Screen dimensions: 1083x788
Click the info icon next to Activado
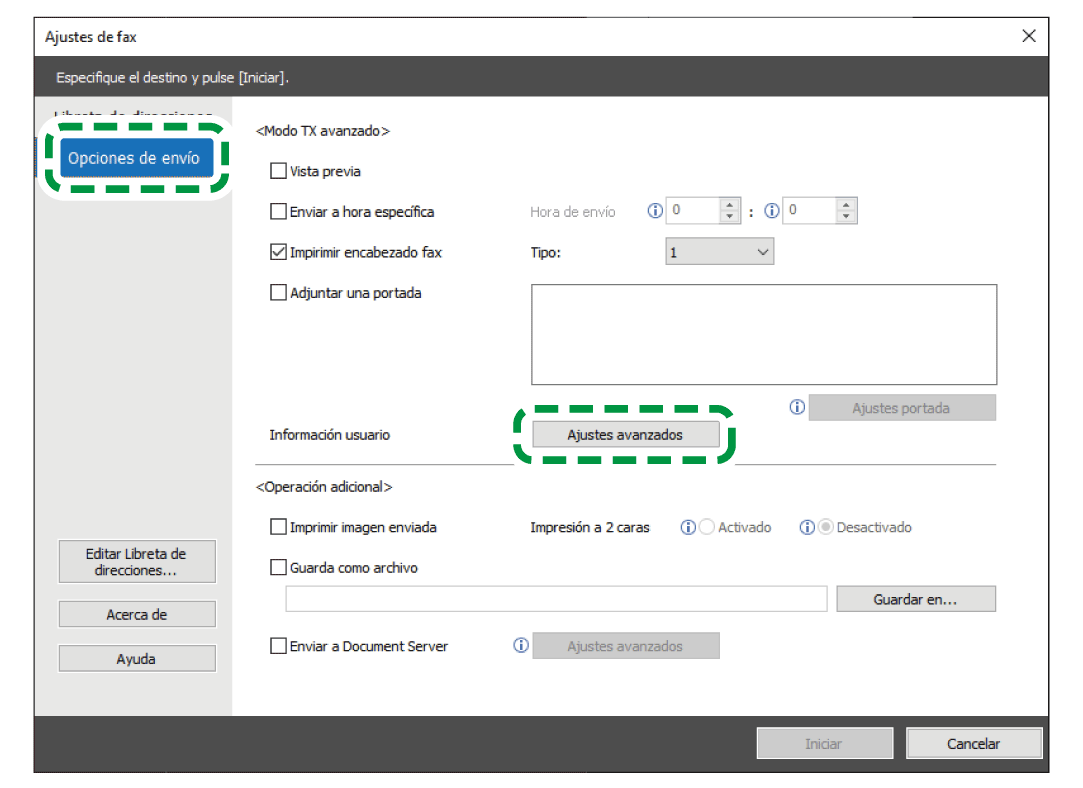point(688,527)
